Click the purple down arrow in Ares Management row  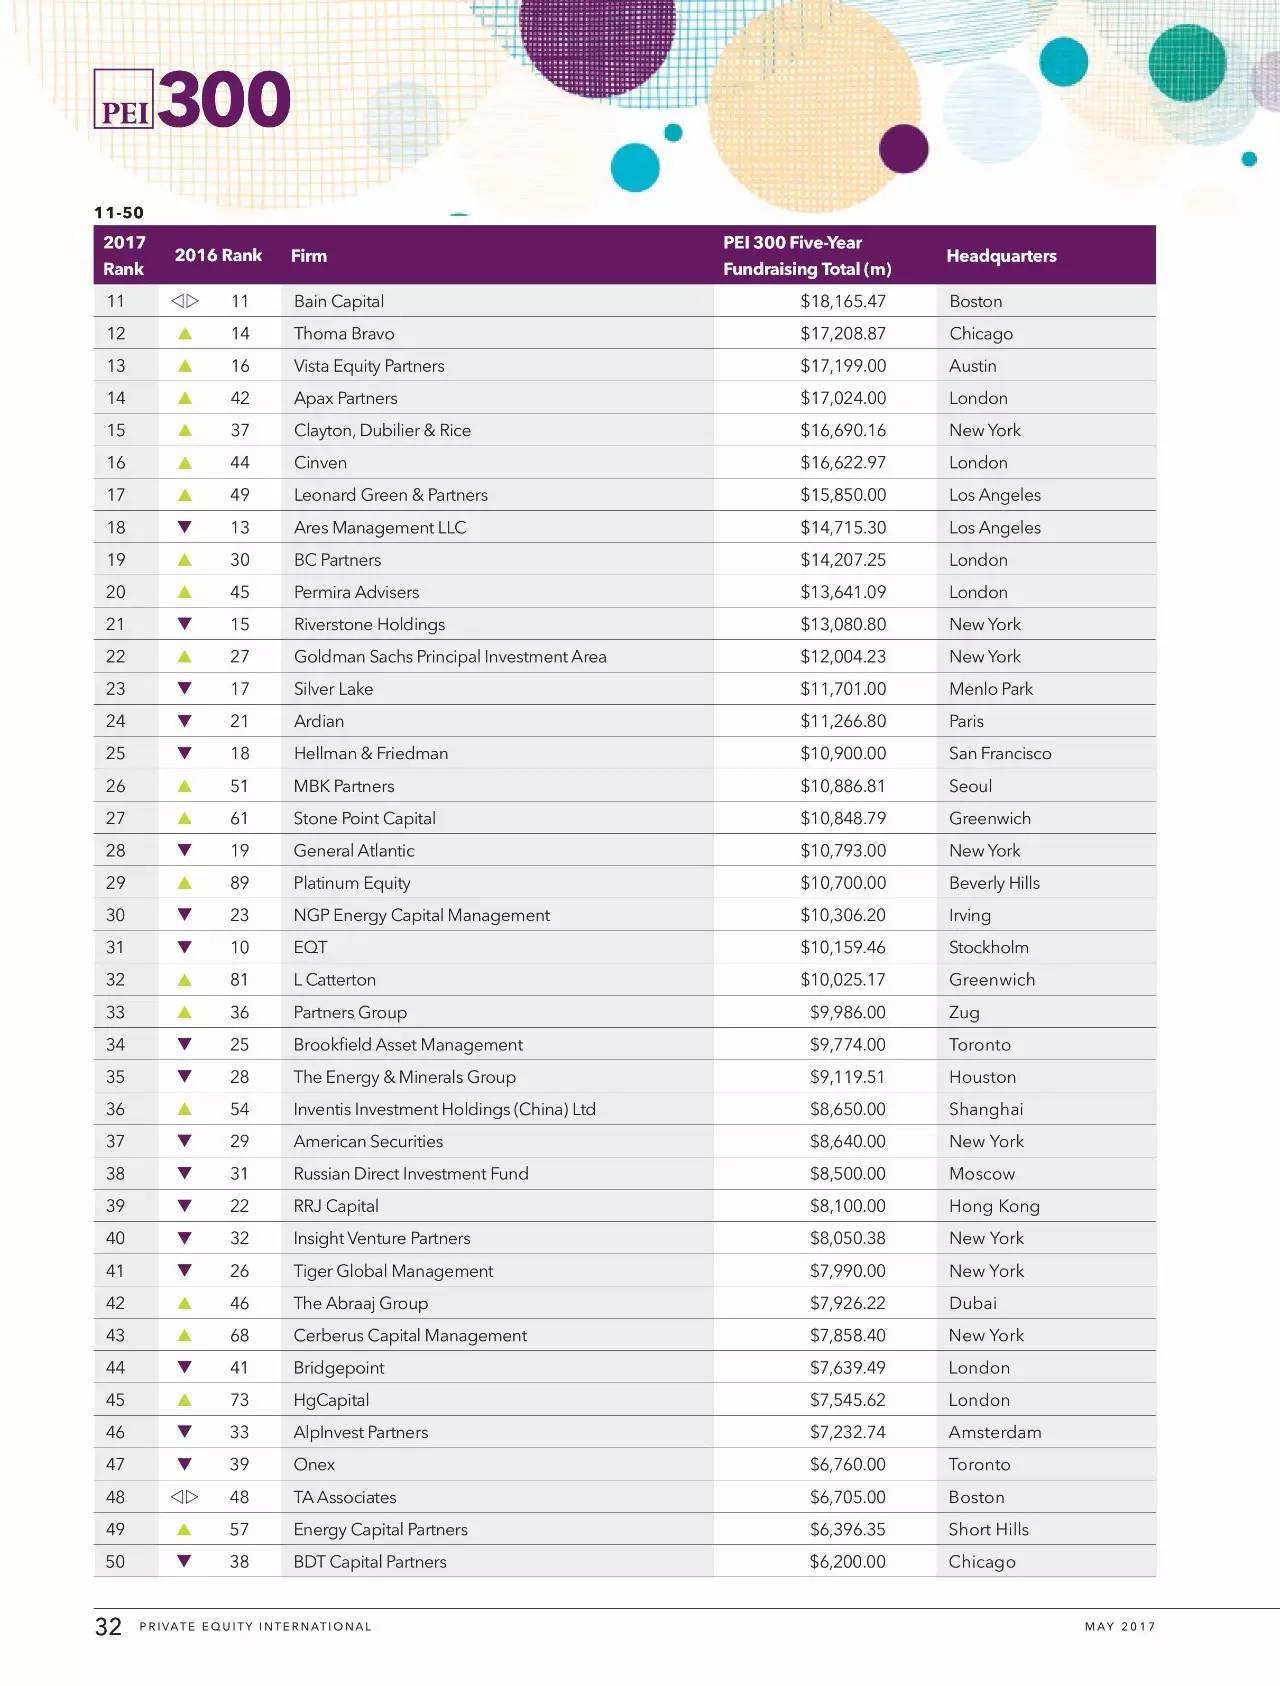point(184,527)
